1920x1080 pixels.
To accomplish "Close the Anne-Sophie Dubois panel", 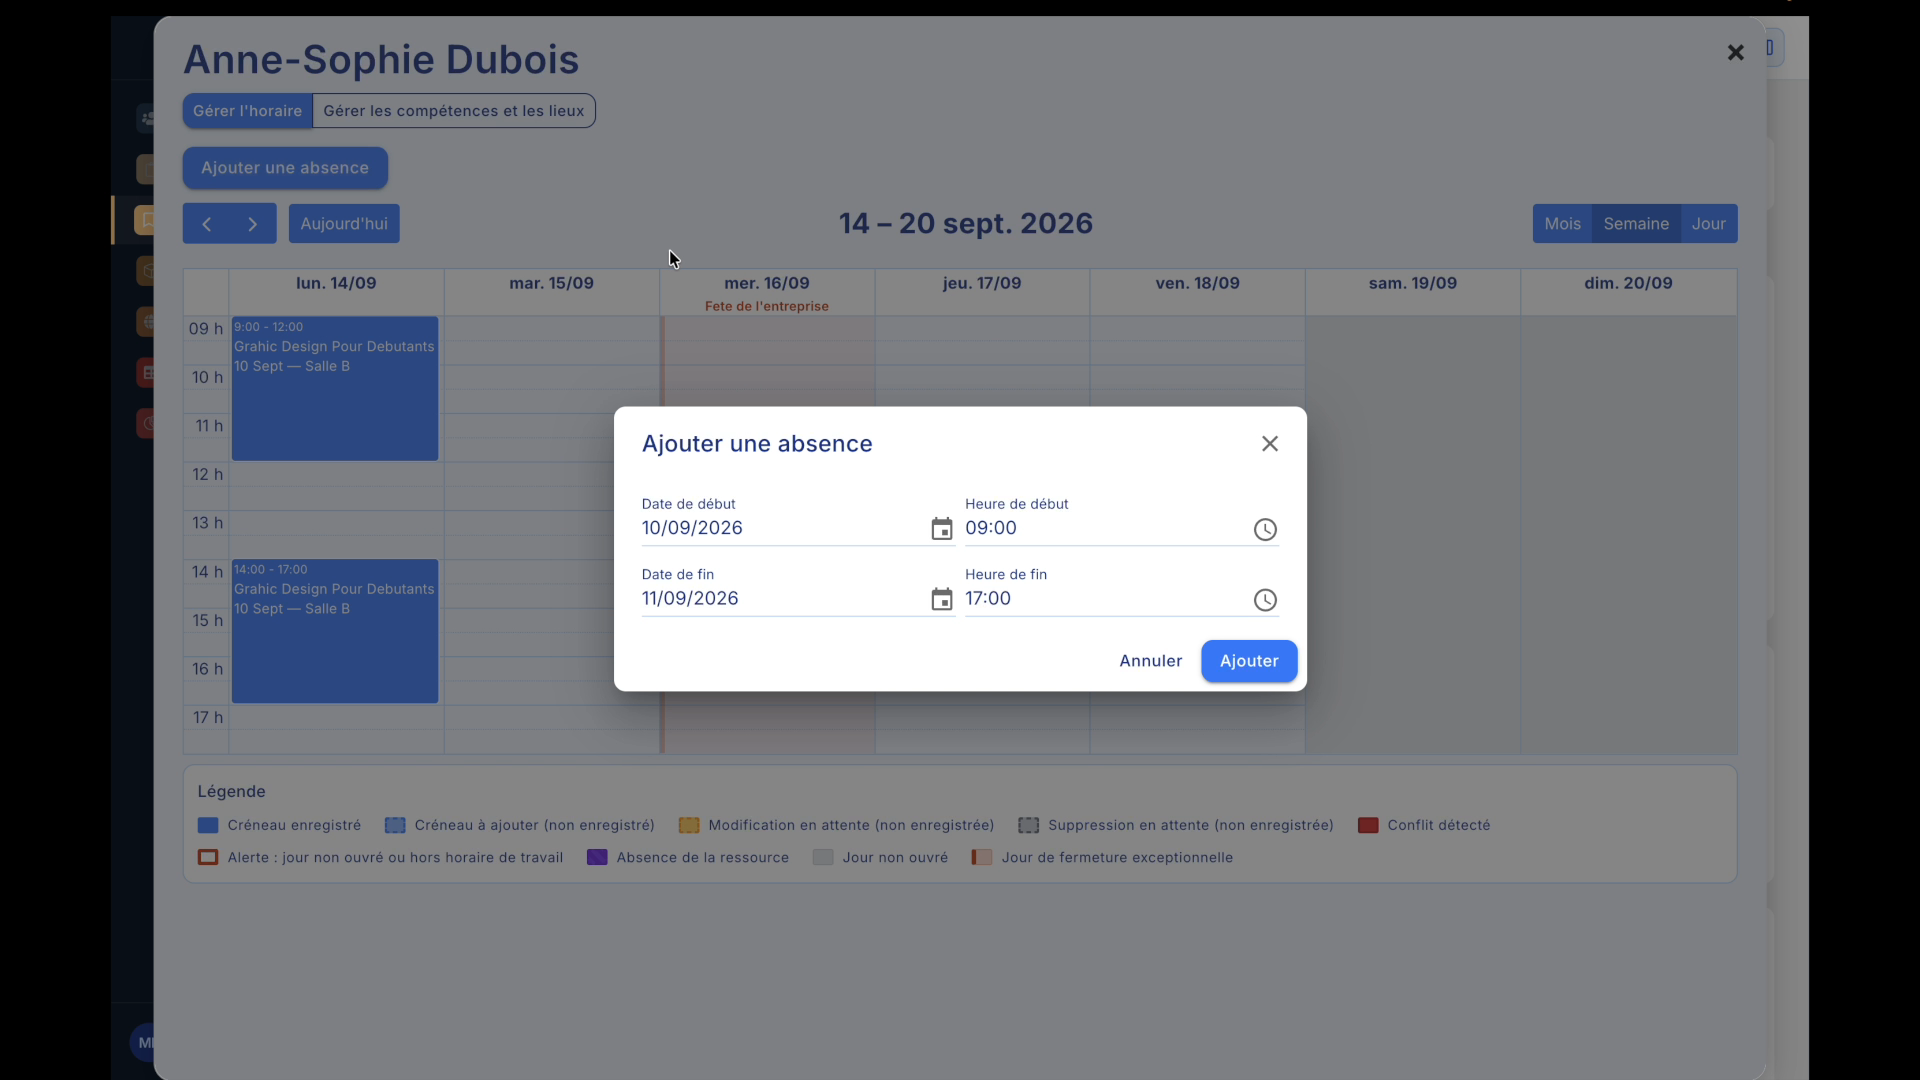I will tap(1736, 52).
